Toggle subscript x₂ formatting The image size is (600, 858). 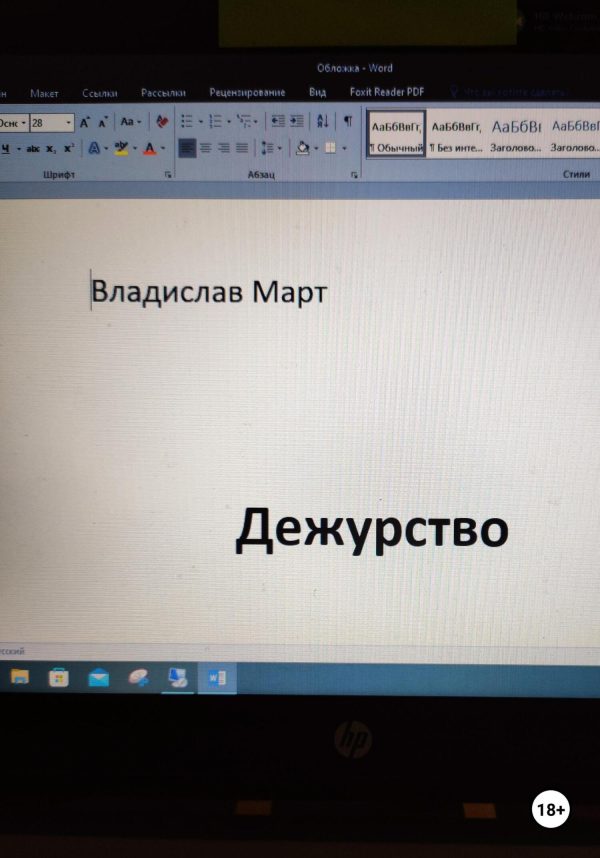tap(51, 148)
